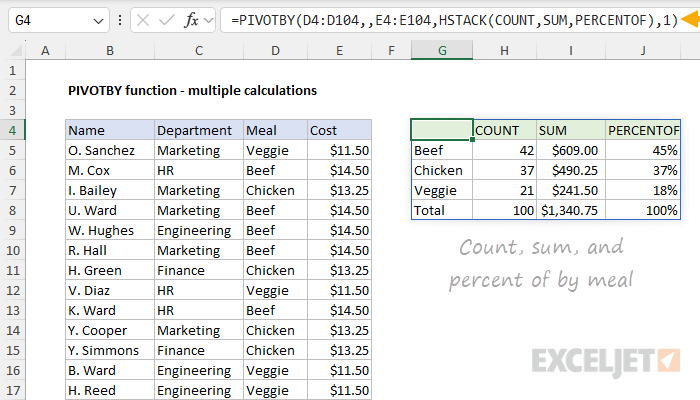Image resolution: width=700 pixels, height=400 pixels.
Task: Confirm formula entry with the checkmark icon
Action: [167, 21]
